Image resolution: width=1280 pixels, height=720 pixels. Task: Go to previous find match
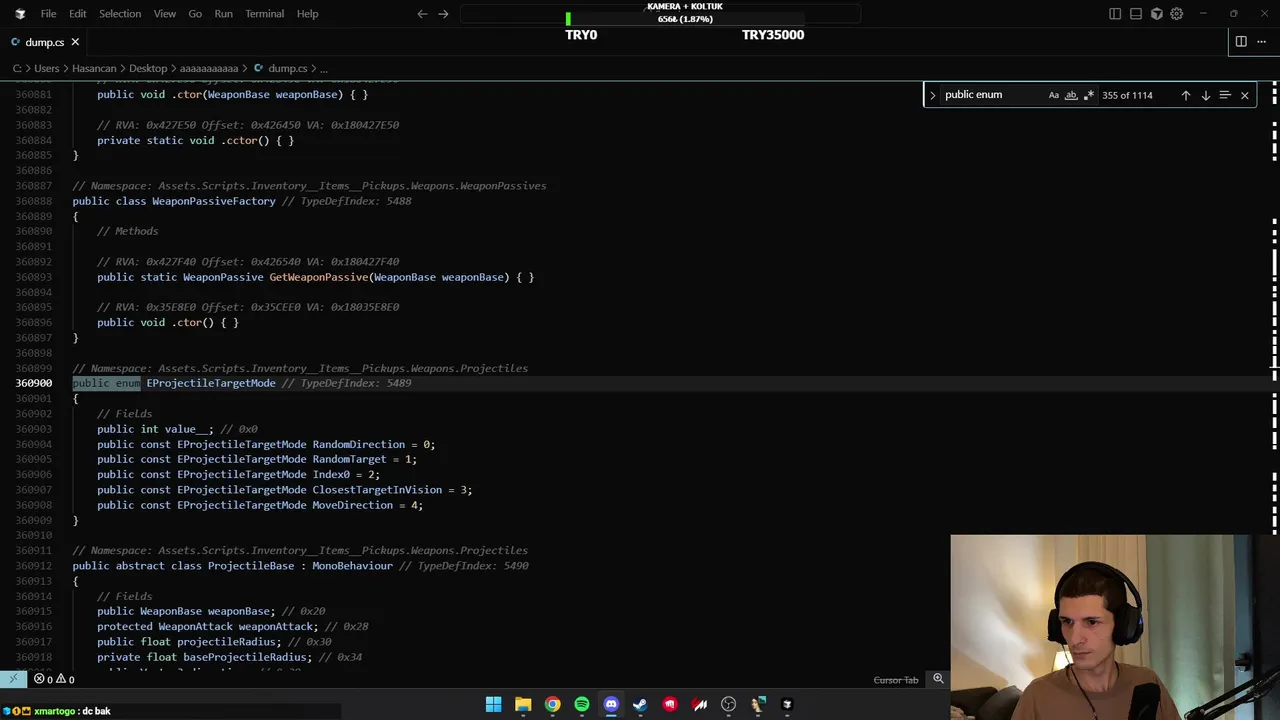pyautogui.click(x=1186, y=95)
